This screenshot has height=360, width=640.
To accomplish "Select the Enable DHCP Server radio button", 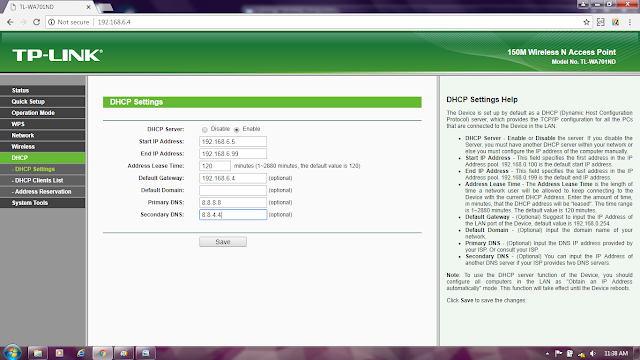I will point(236,130).
